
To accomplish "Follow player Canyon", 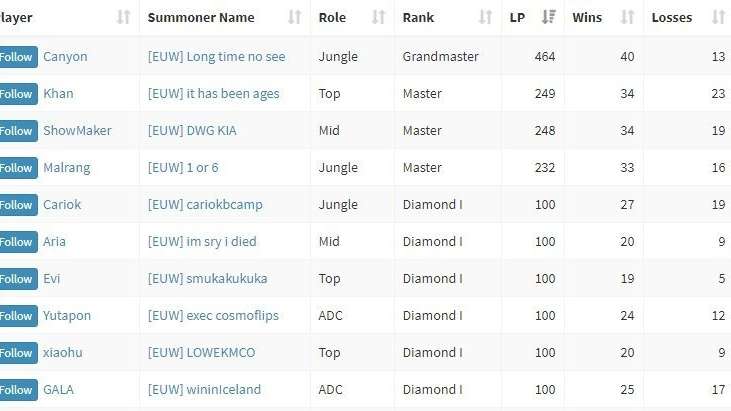I will click(18, 57).
